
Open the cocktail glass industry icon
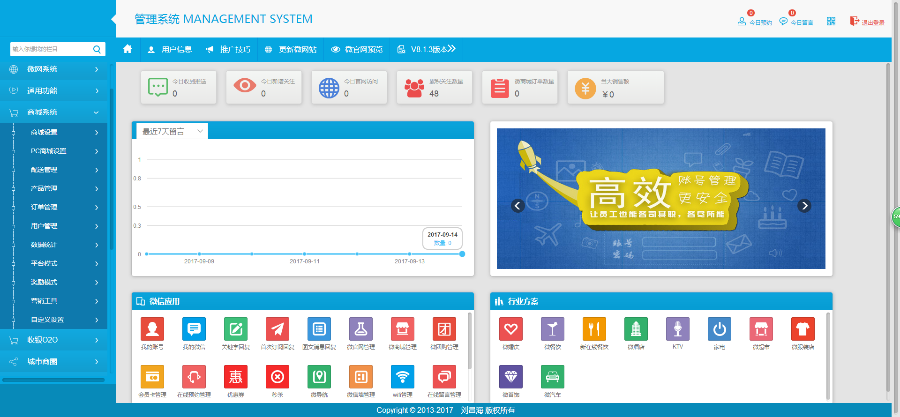pos(553,329)
